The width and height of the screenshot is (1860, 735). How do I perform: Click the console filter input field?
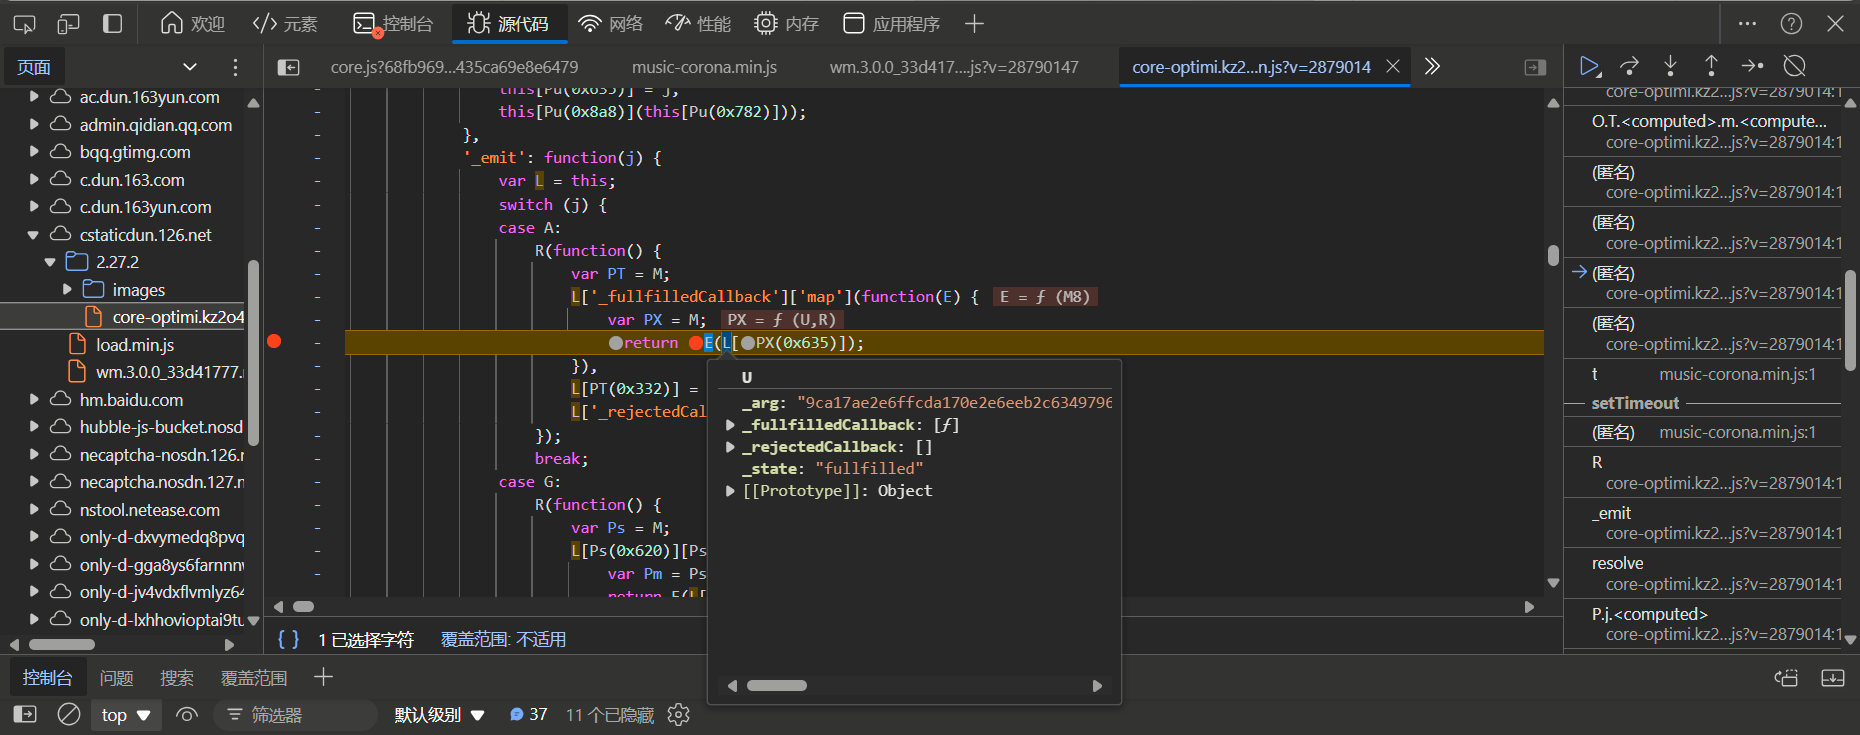tap(300, 714)
